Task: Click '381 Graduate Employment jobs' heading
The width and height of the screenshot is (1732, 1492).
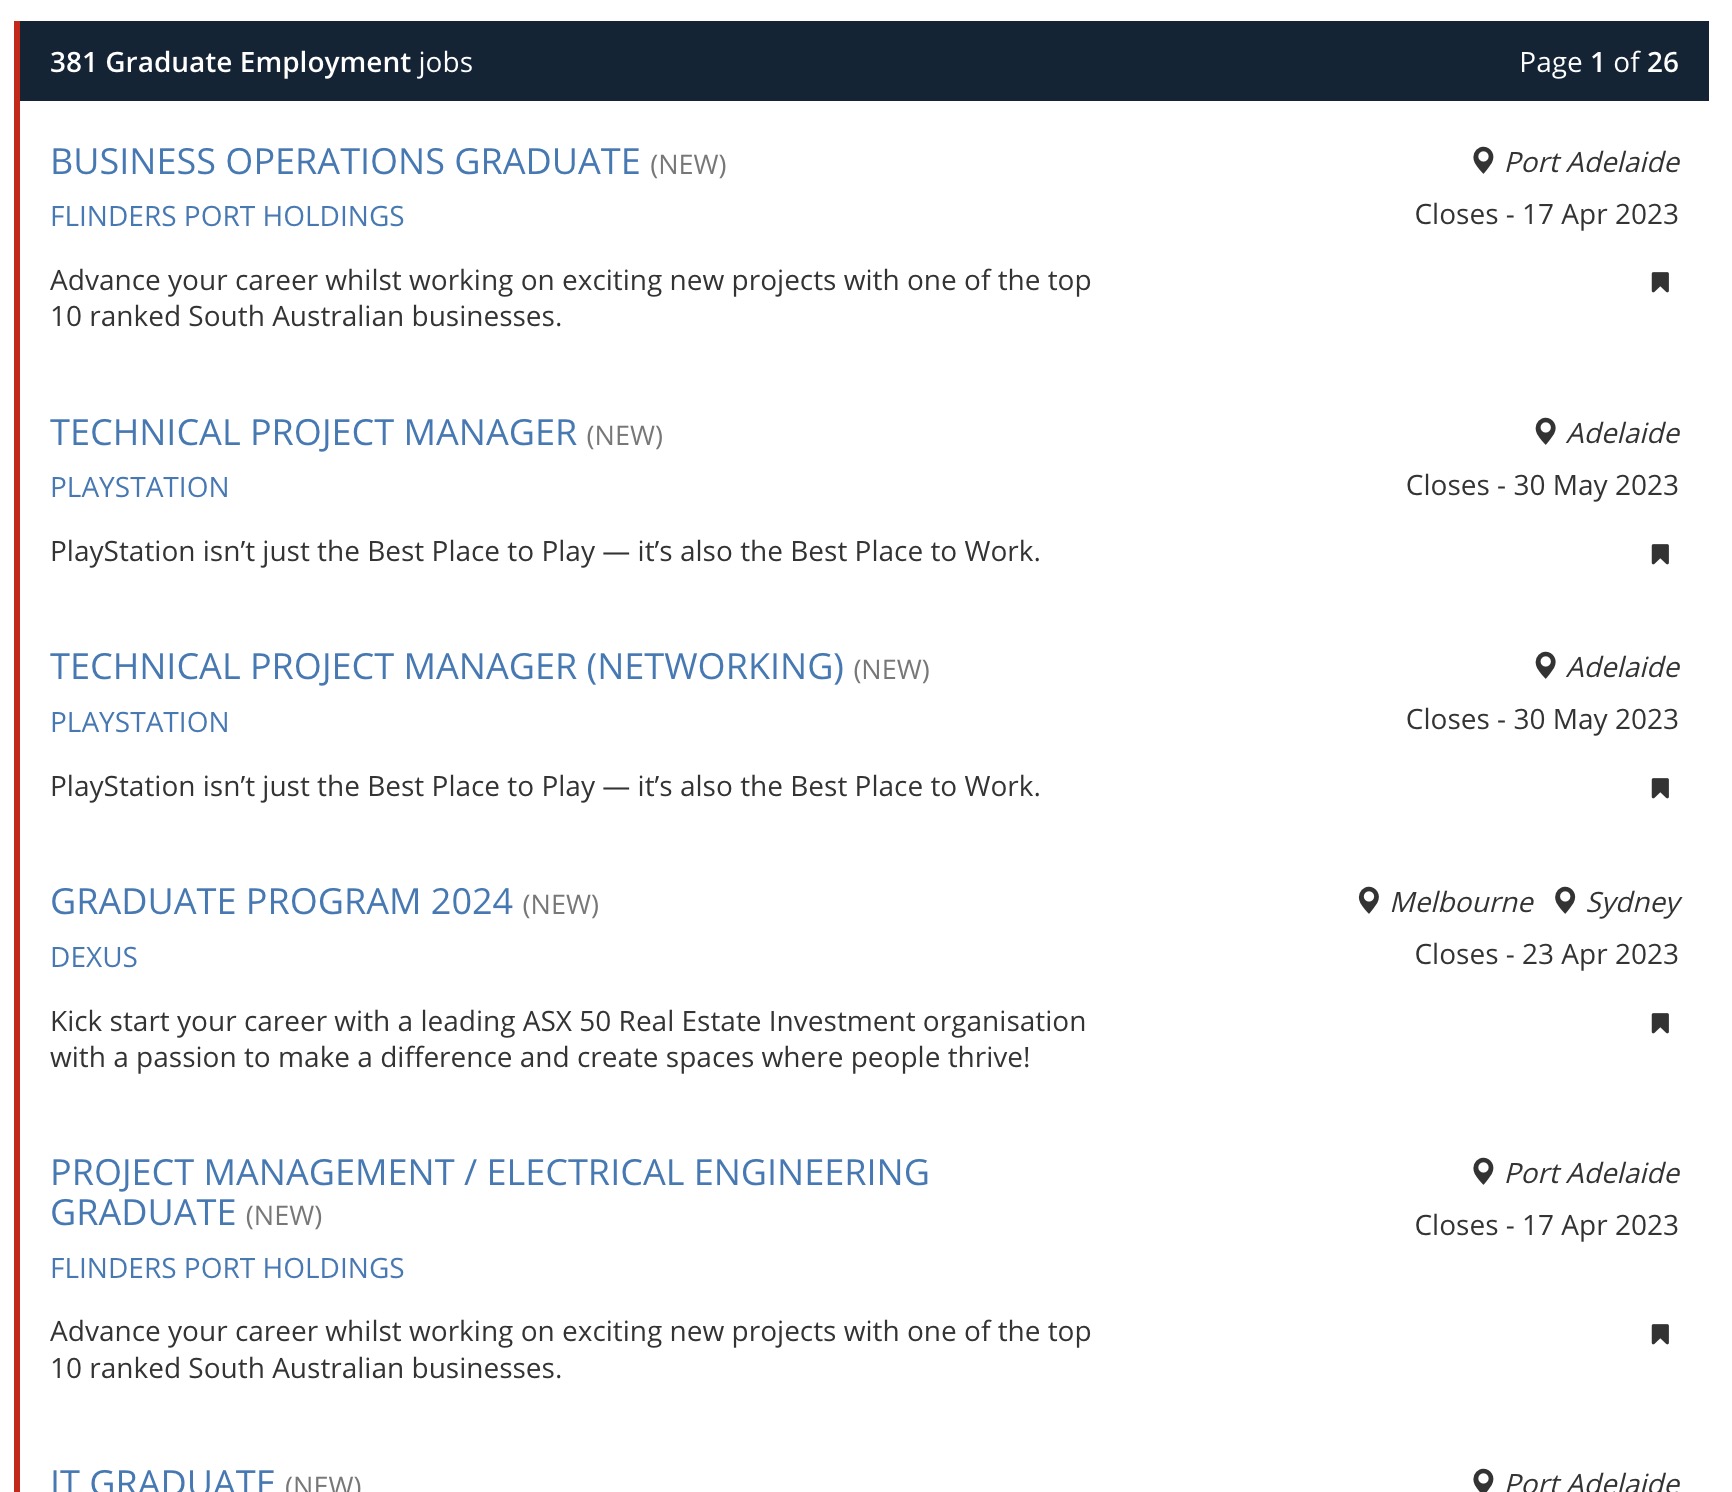Action: point(261,62)
